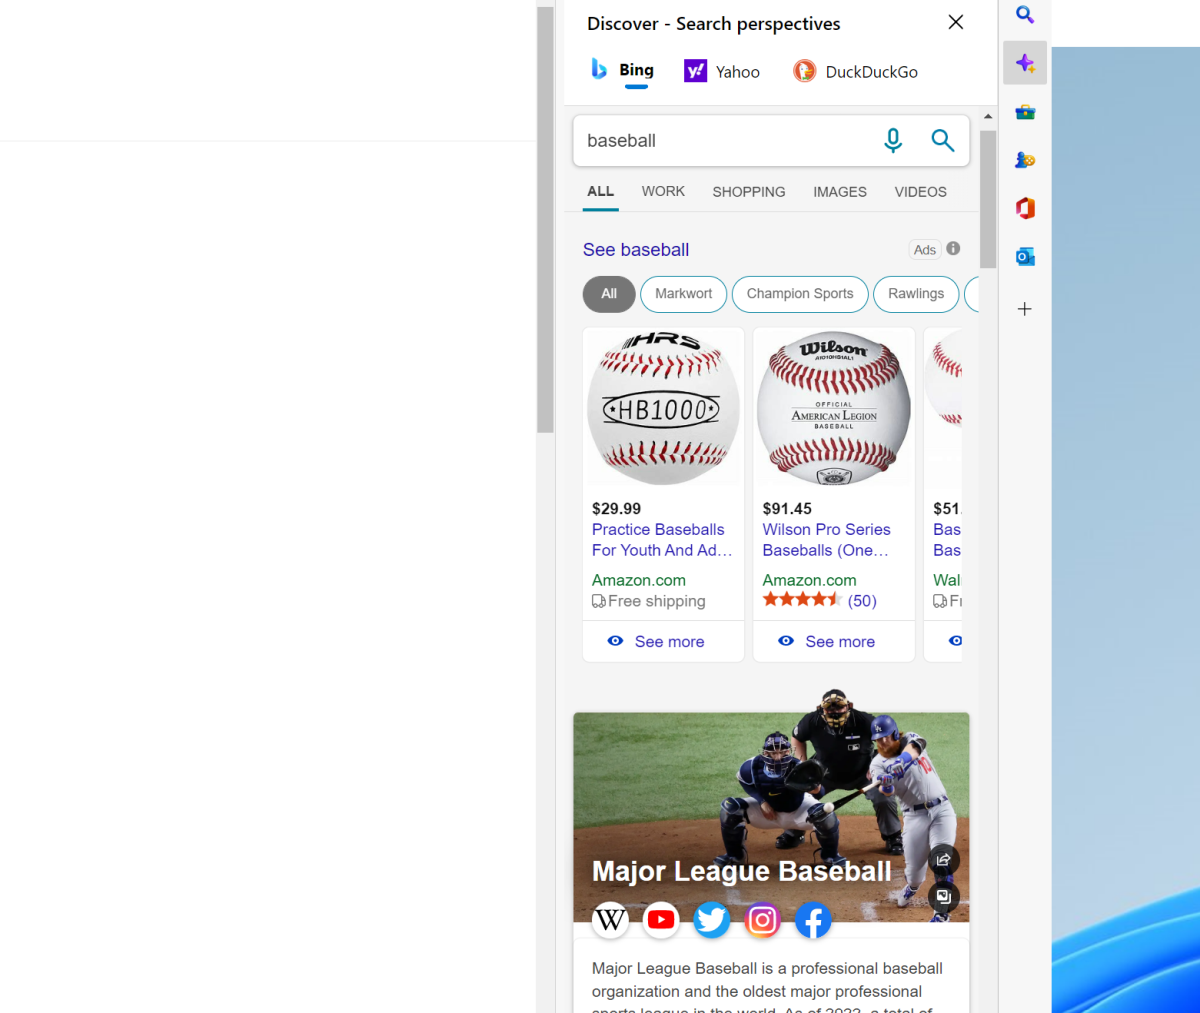Click the Ads label badge
Screen dimensions: 1200x1013
(925, 250)
